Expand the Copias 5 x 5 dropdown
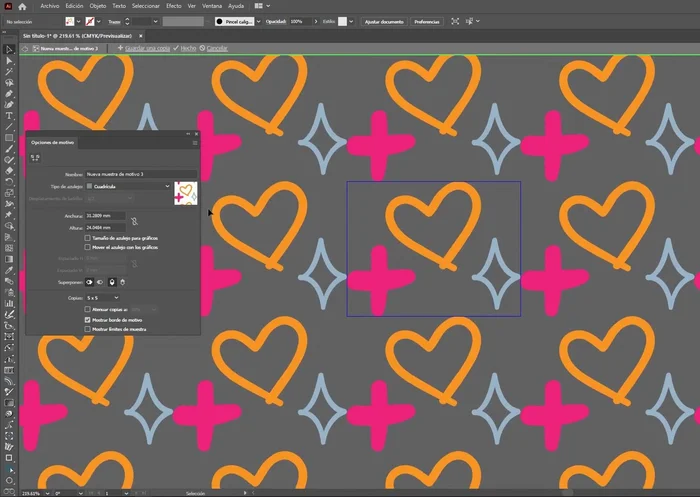The height and width of the screenshot is (497, 700). coord(102,297)
